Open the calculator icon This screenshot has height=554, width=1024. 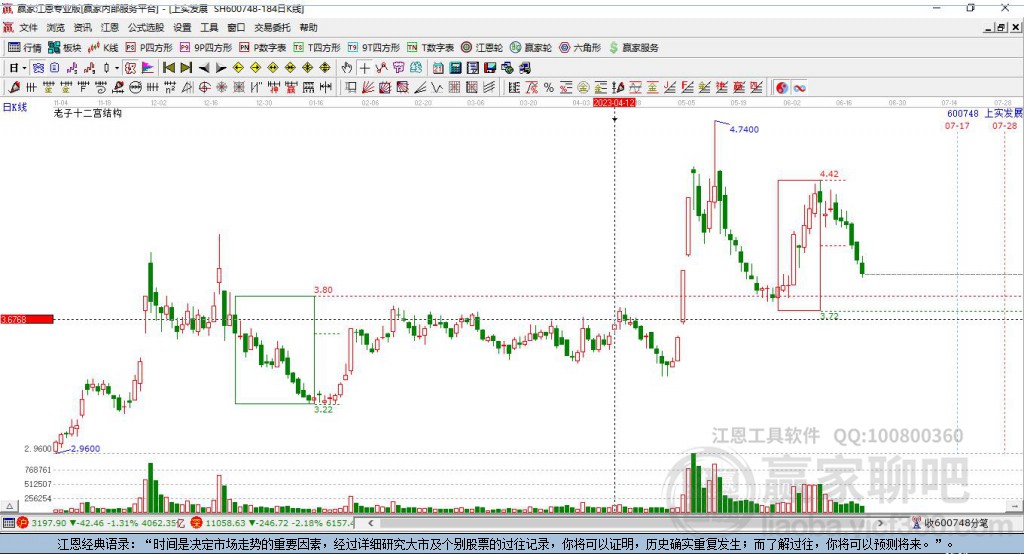[x=455, y=68]
